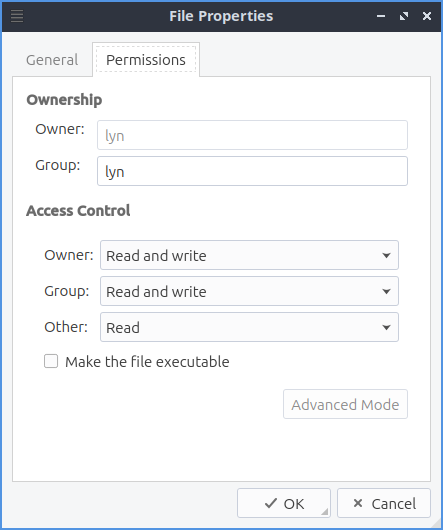443x530 pixels.
Task: Click the Owner dropdown arrow
Action: (386, 256)
